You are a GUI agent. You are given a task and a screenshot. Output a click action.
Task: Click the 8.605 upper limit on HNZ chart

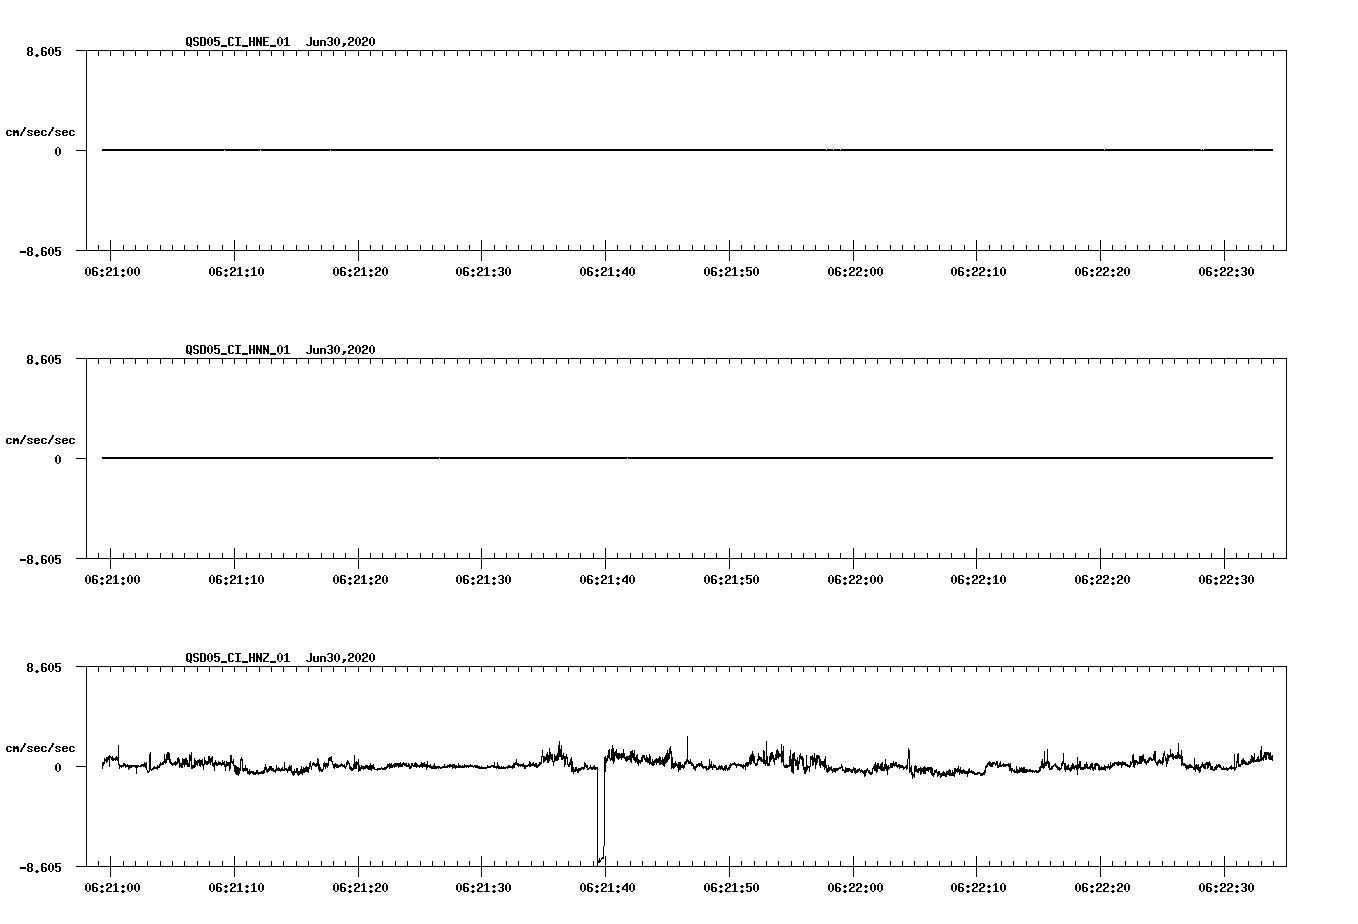[44, 668]
